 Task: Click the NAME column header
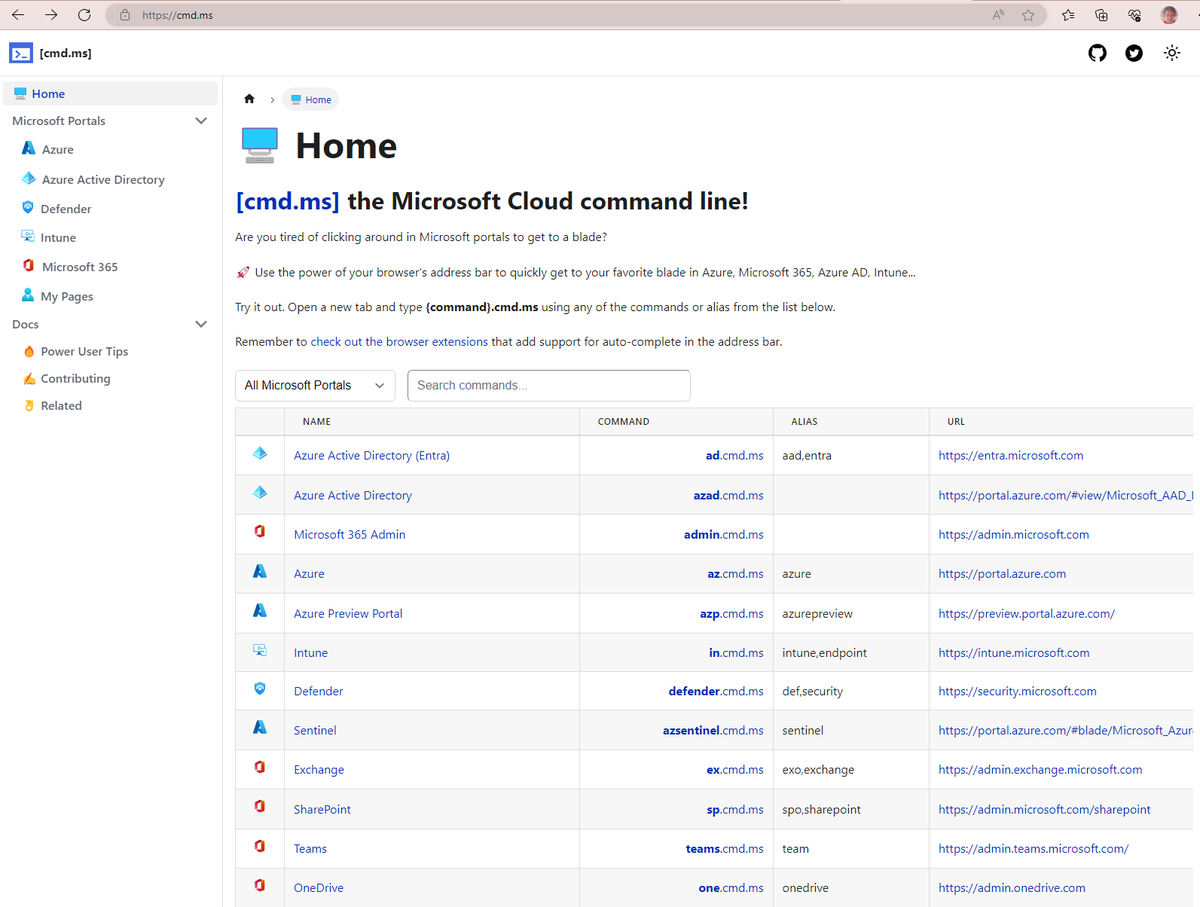(x=317, y=422)
